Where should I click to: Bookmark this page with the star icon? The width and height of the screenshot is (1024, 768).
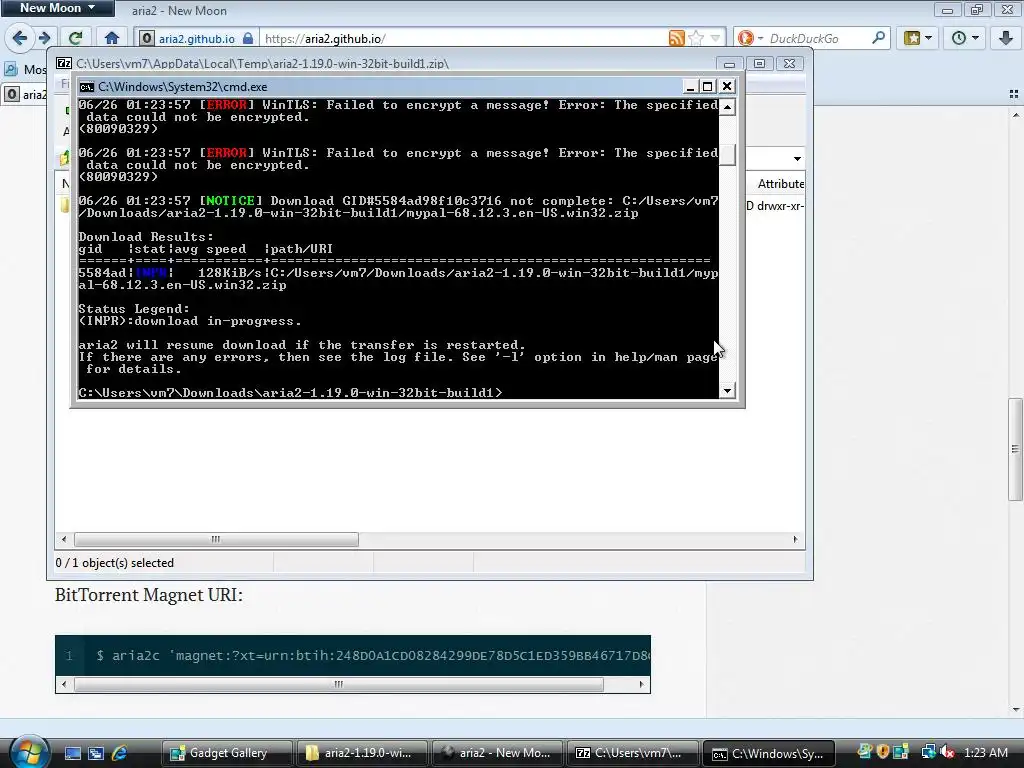(696, 38)
